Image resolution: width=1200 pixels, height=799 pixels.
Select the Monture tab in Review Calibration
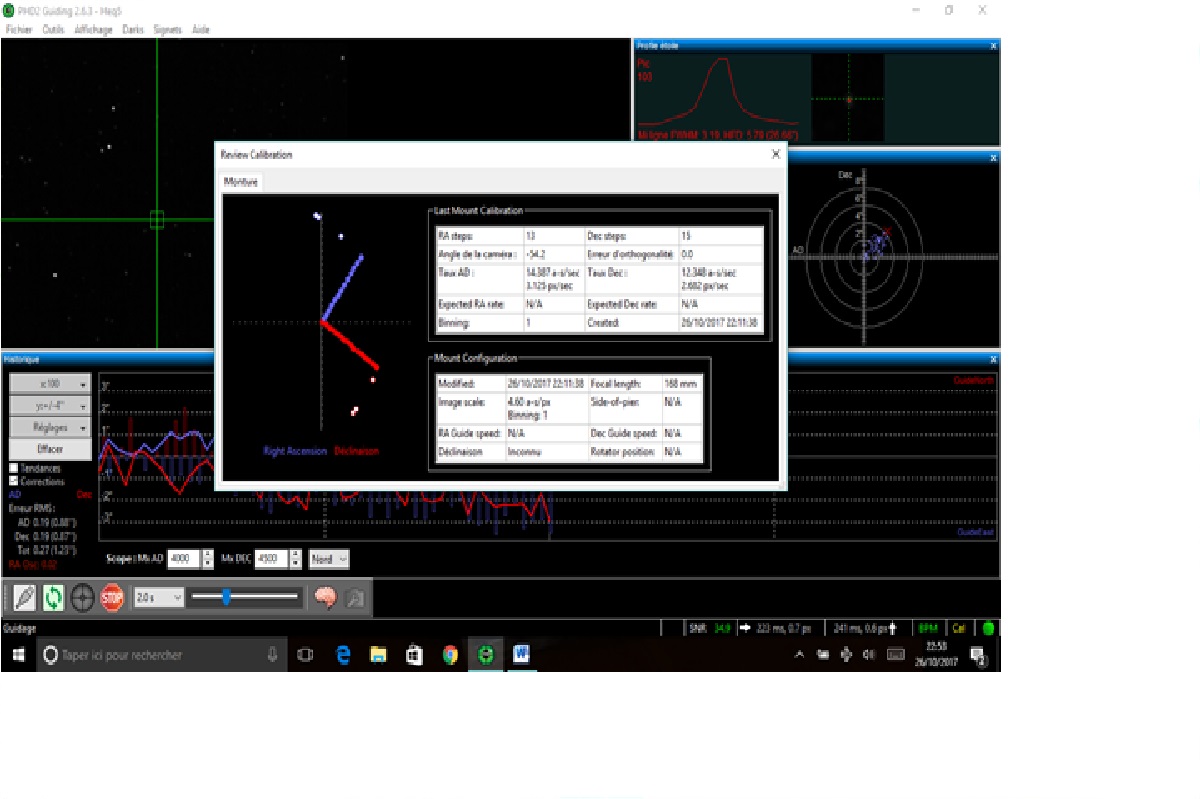240,182
